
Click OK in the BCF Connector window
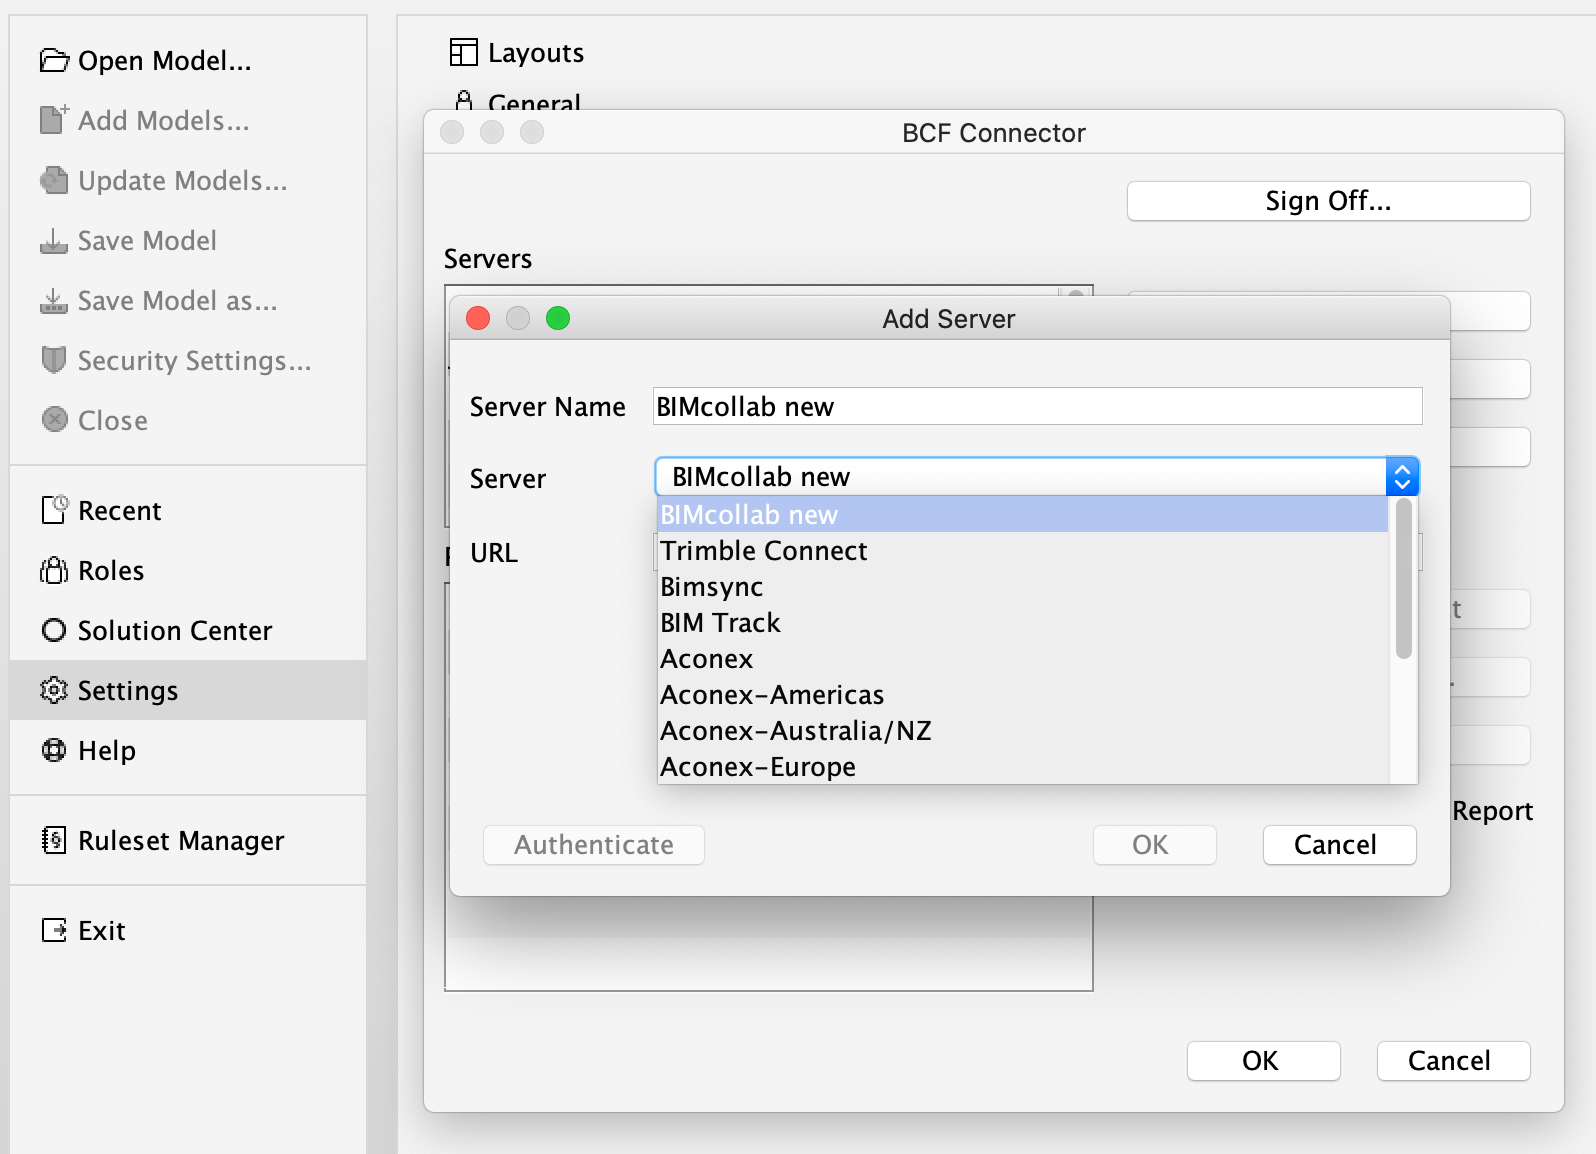1263,1061
